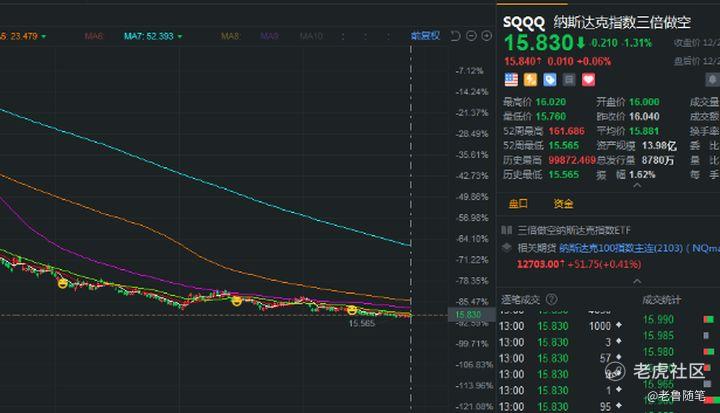Collapse the quote details with the chevron

tap(637, 186)
